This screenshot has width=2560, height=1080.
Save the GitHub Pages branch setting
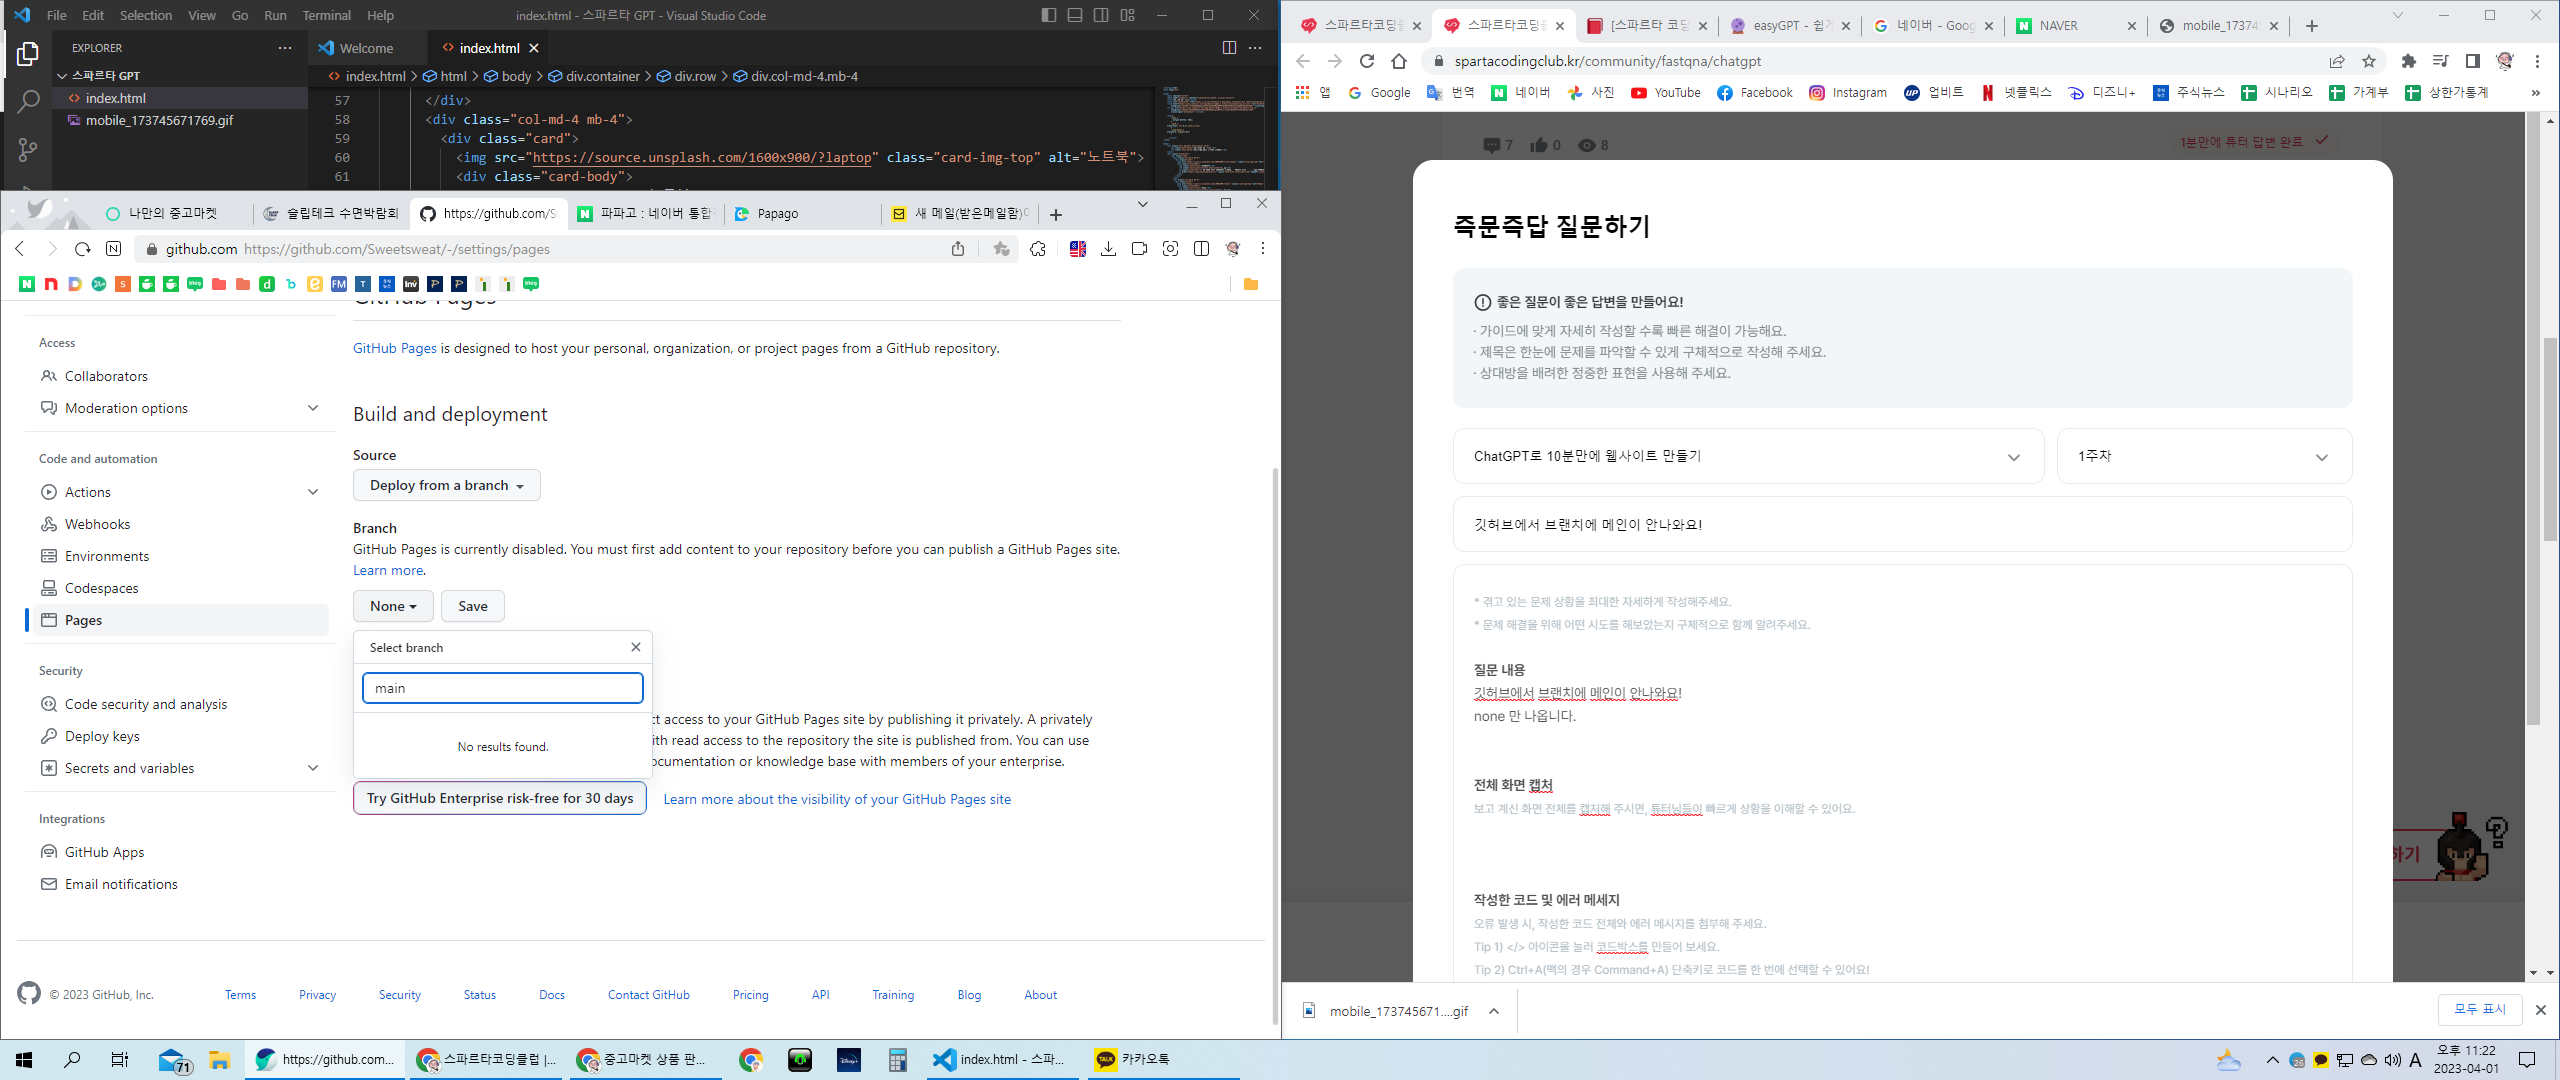click(472, 606)
